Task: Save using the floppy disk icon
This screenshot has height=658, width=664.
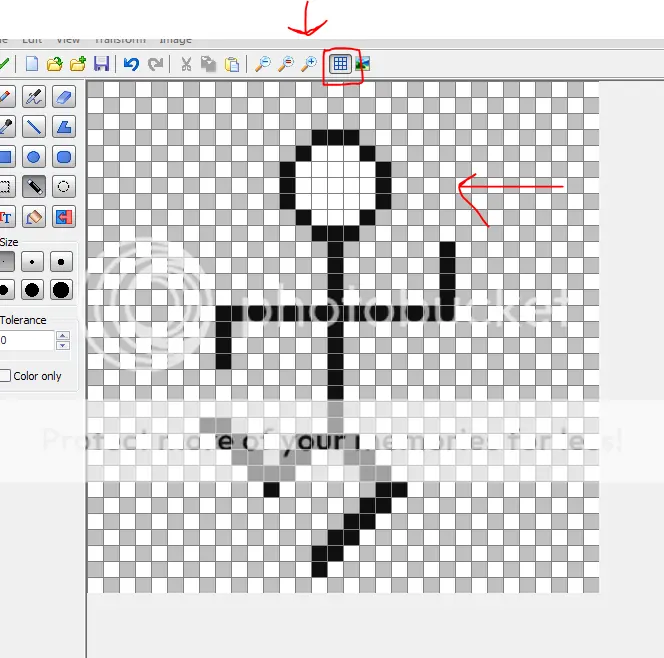Action: [101, 64]
